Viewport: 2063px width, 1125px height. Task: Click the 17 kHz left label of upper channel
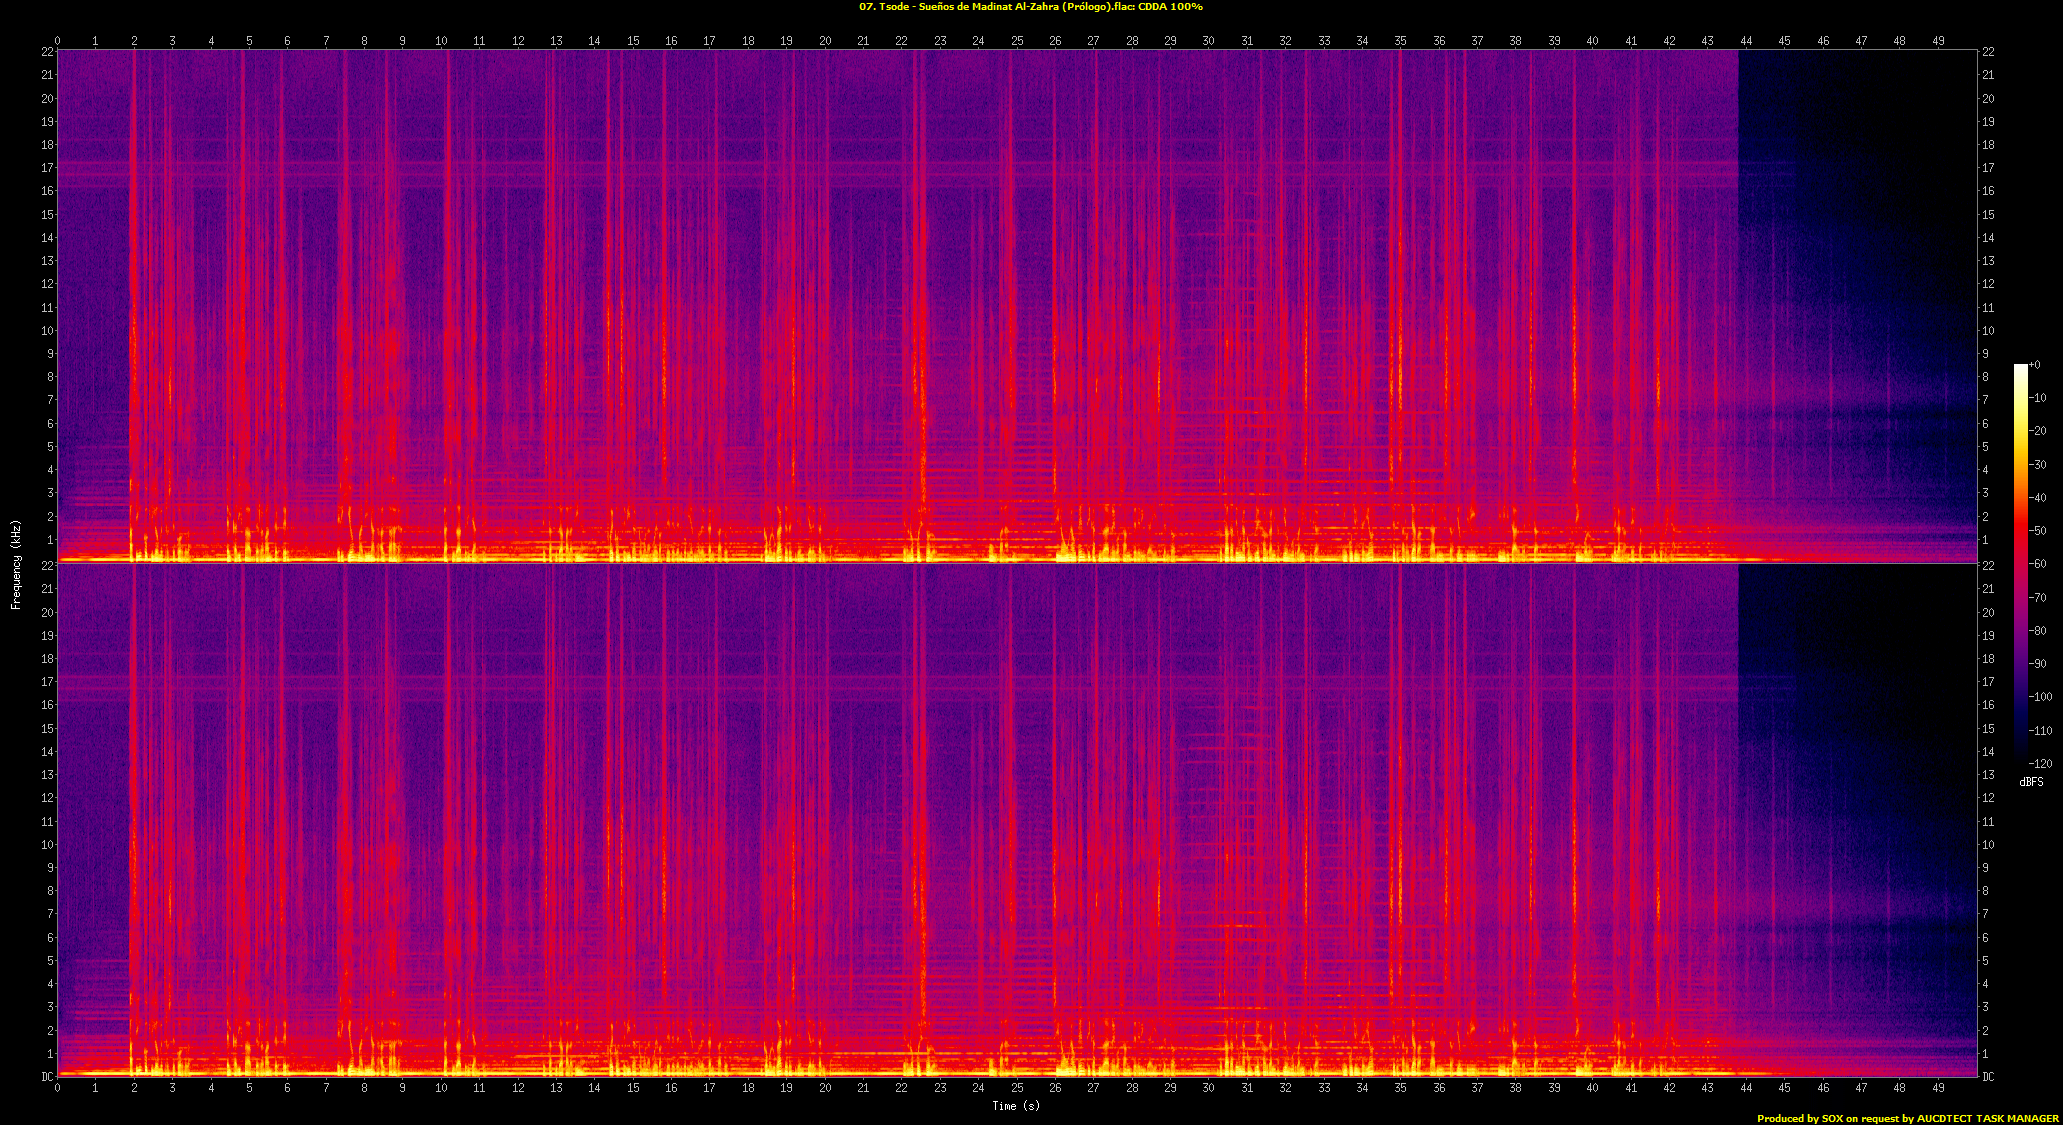click(47, 168)
